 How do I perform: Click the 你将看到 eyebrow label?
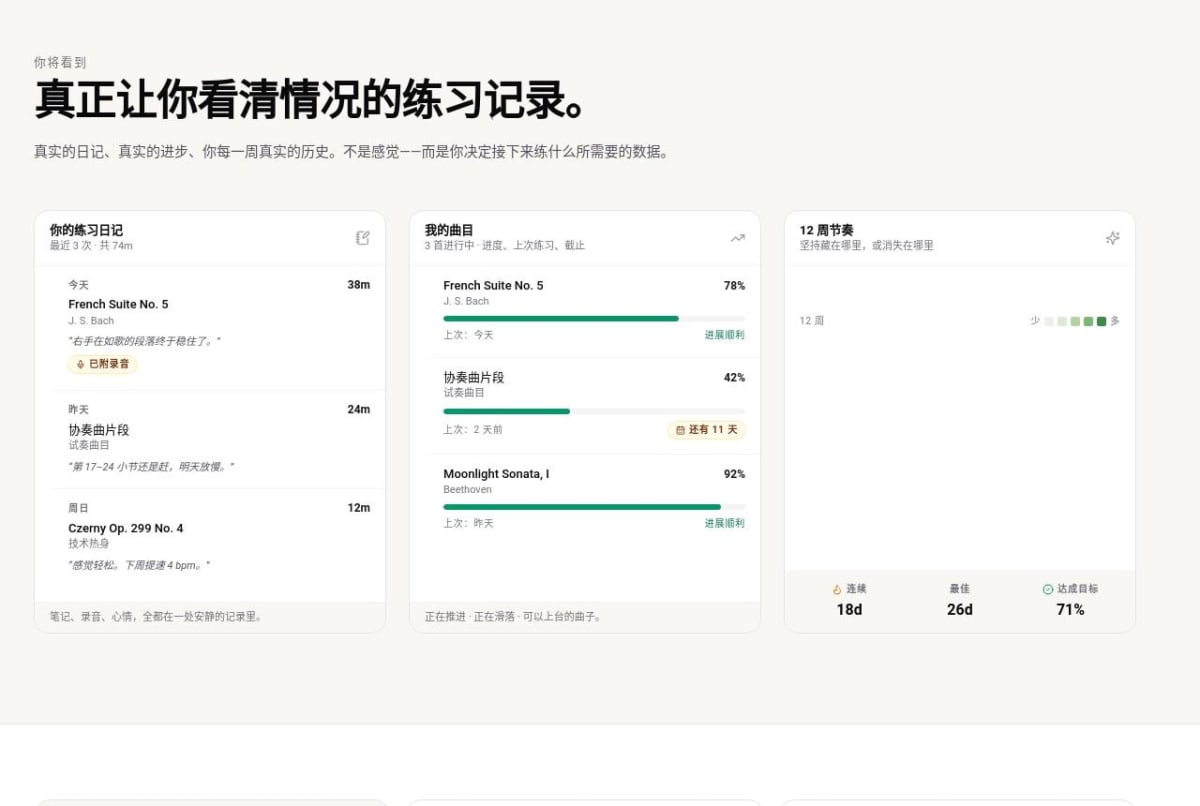(x=60, y=62)
